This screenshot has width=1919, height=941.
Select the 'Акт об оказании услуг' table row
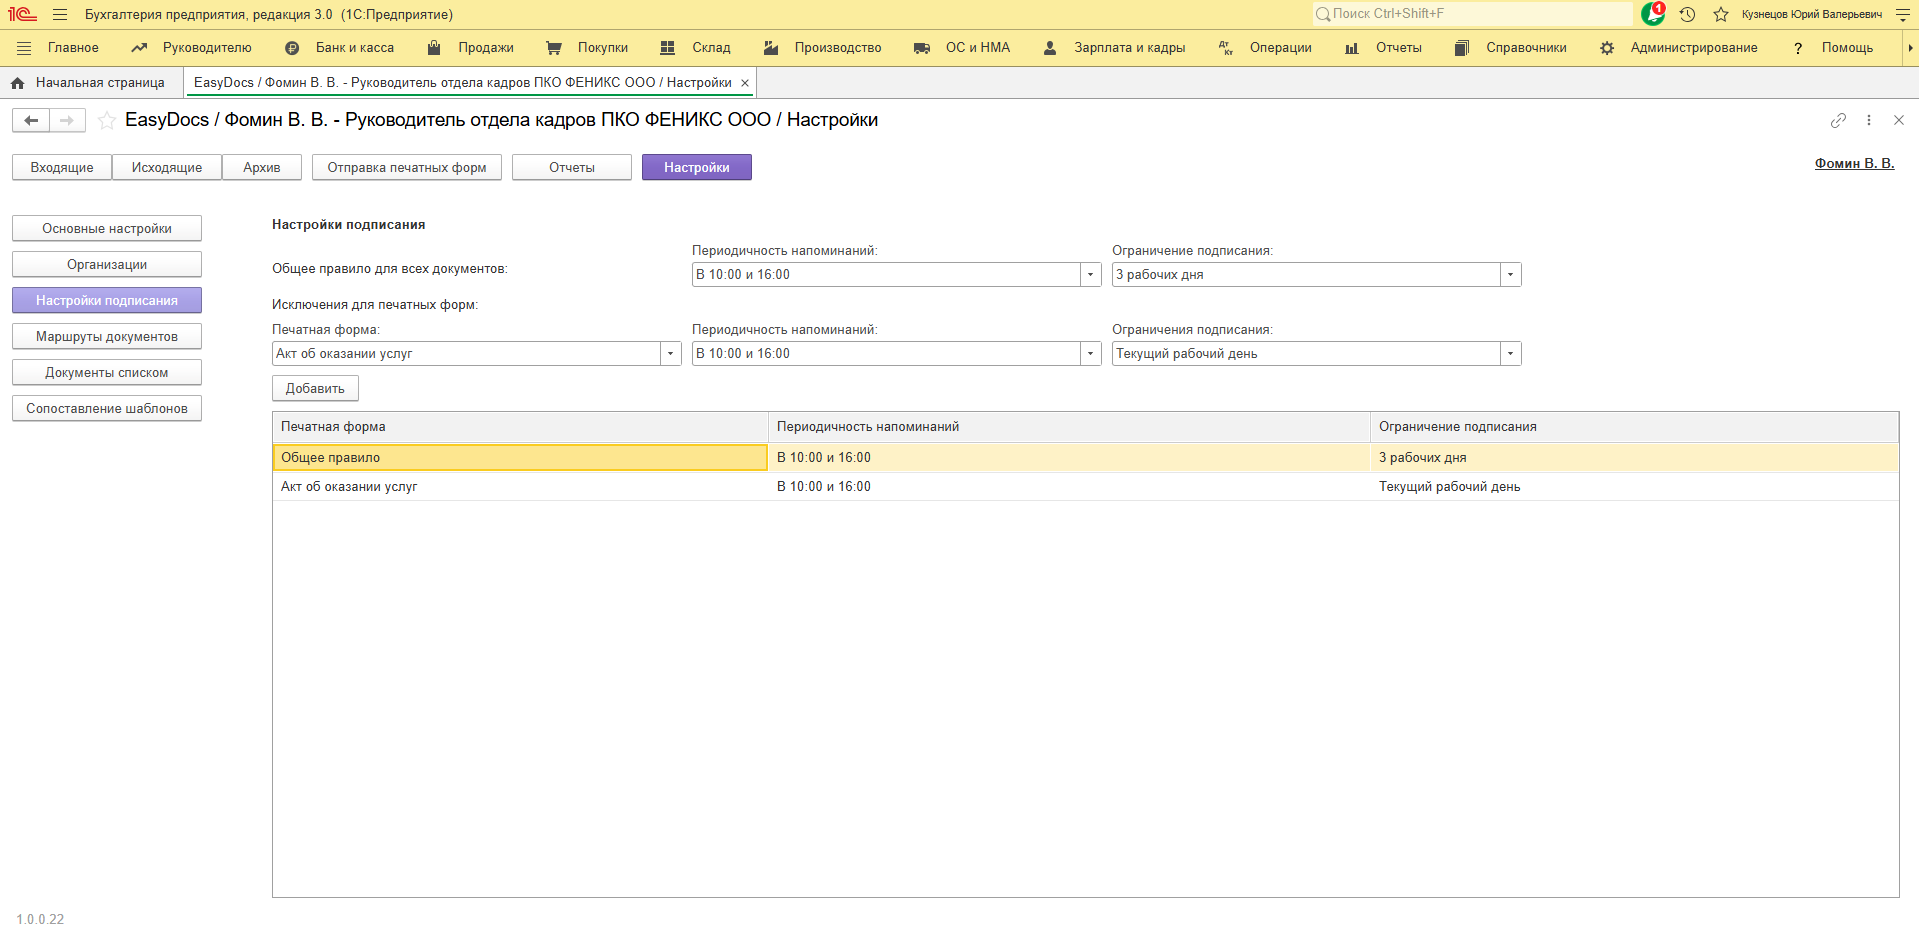(520, 487)
